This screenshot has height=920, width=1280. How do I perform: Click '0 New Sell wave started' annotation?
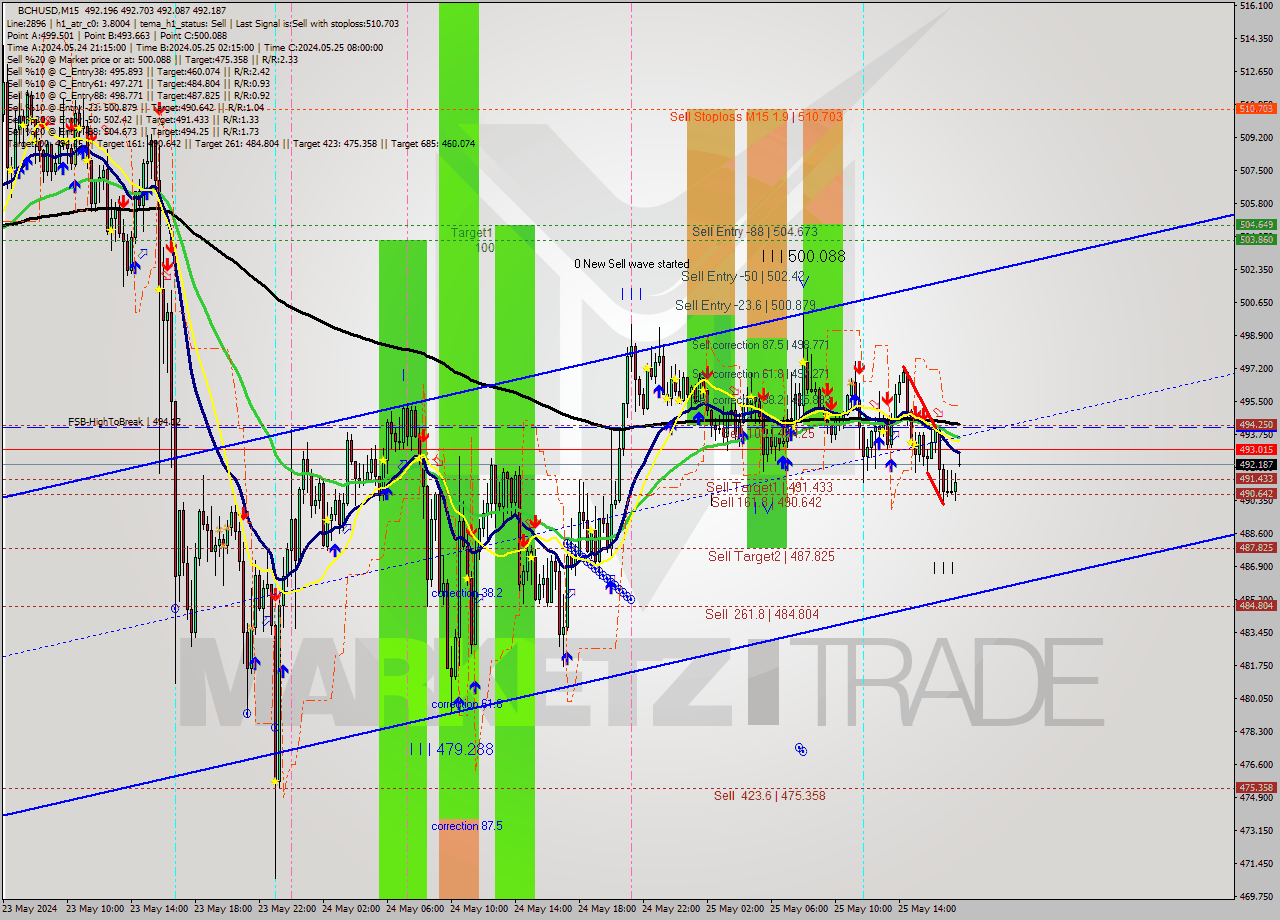pos(631,264)
